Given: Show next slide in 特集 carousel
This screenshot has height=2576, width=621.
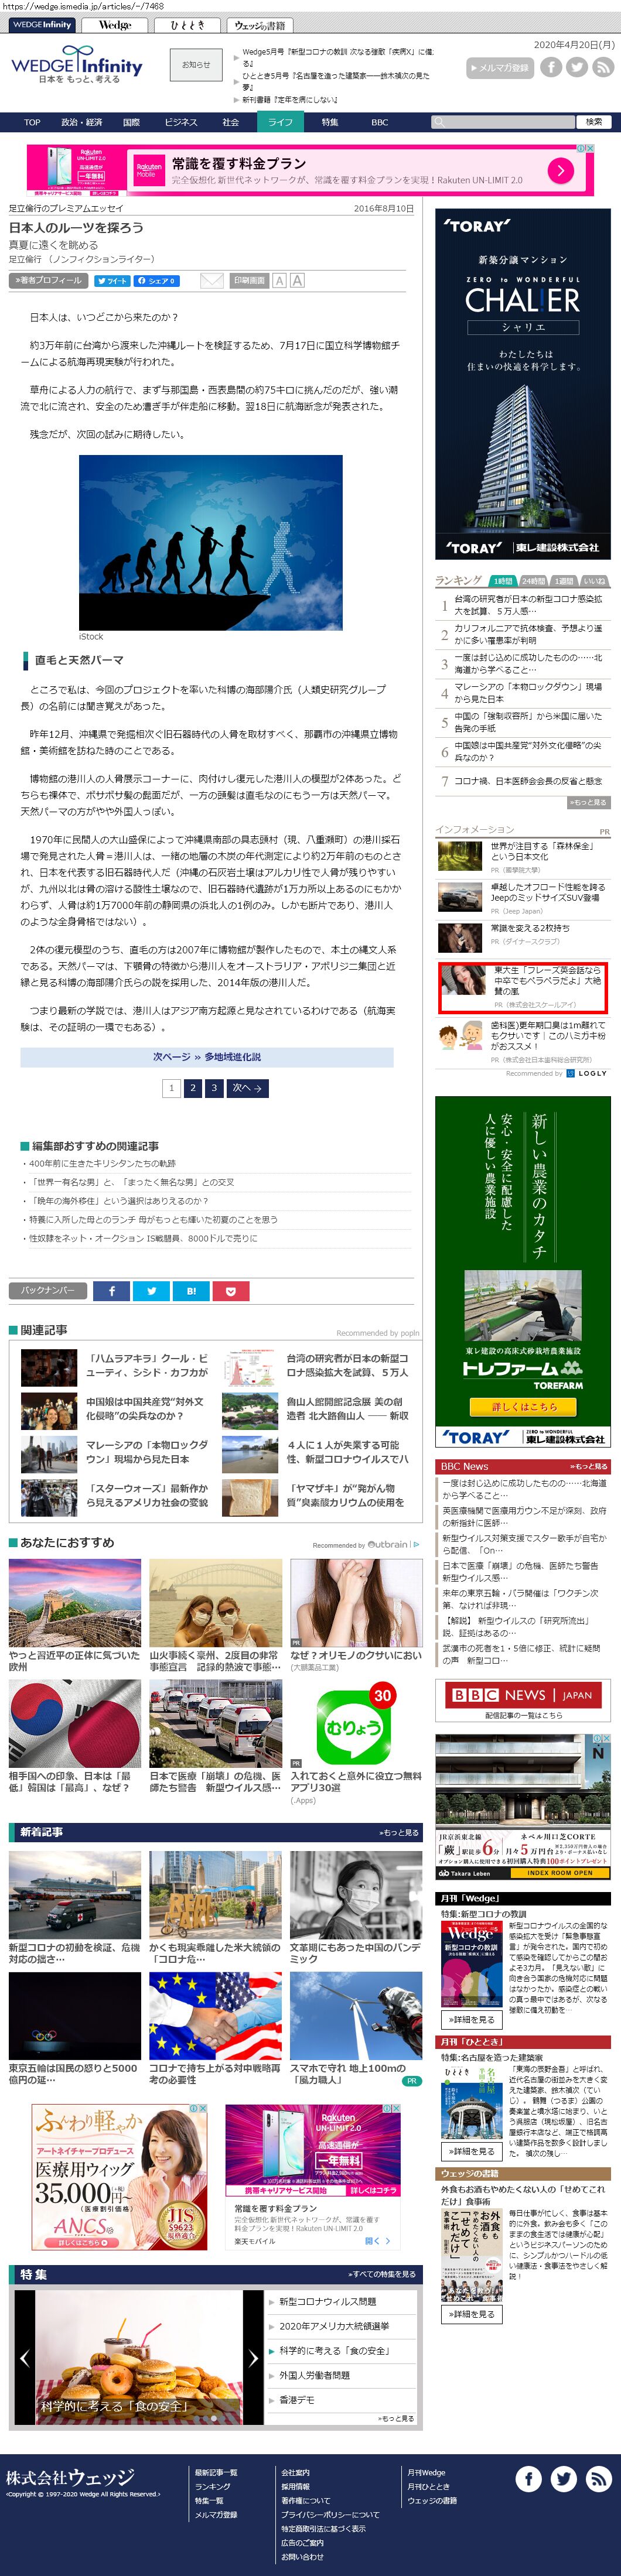Looking at the screenshot, I should click(253, 2358).
